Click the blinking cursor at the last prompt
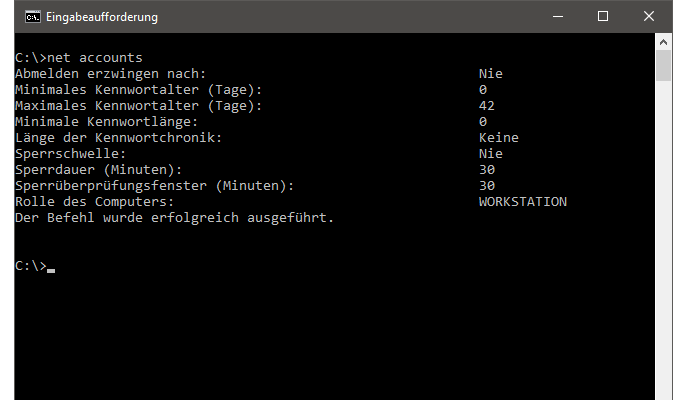The height and width of the screenshot is (400, 688). pos(51,268)
